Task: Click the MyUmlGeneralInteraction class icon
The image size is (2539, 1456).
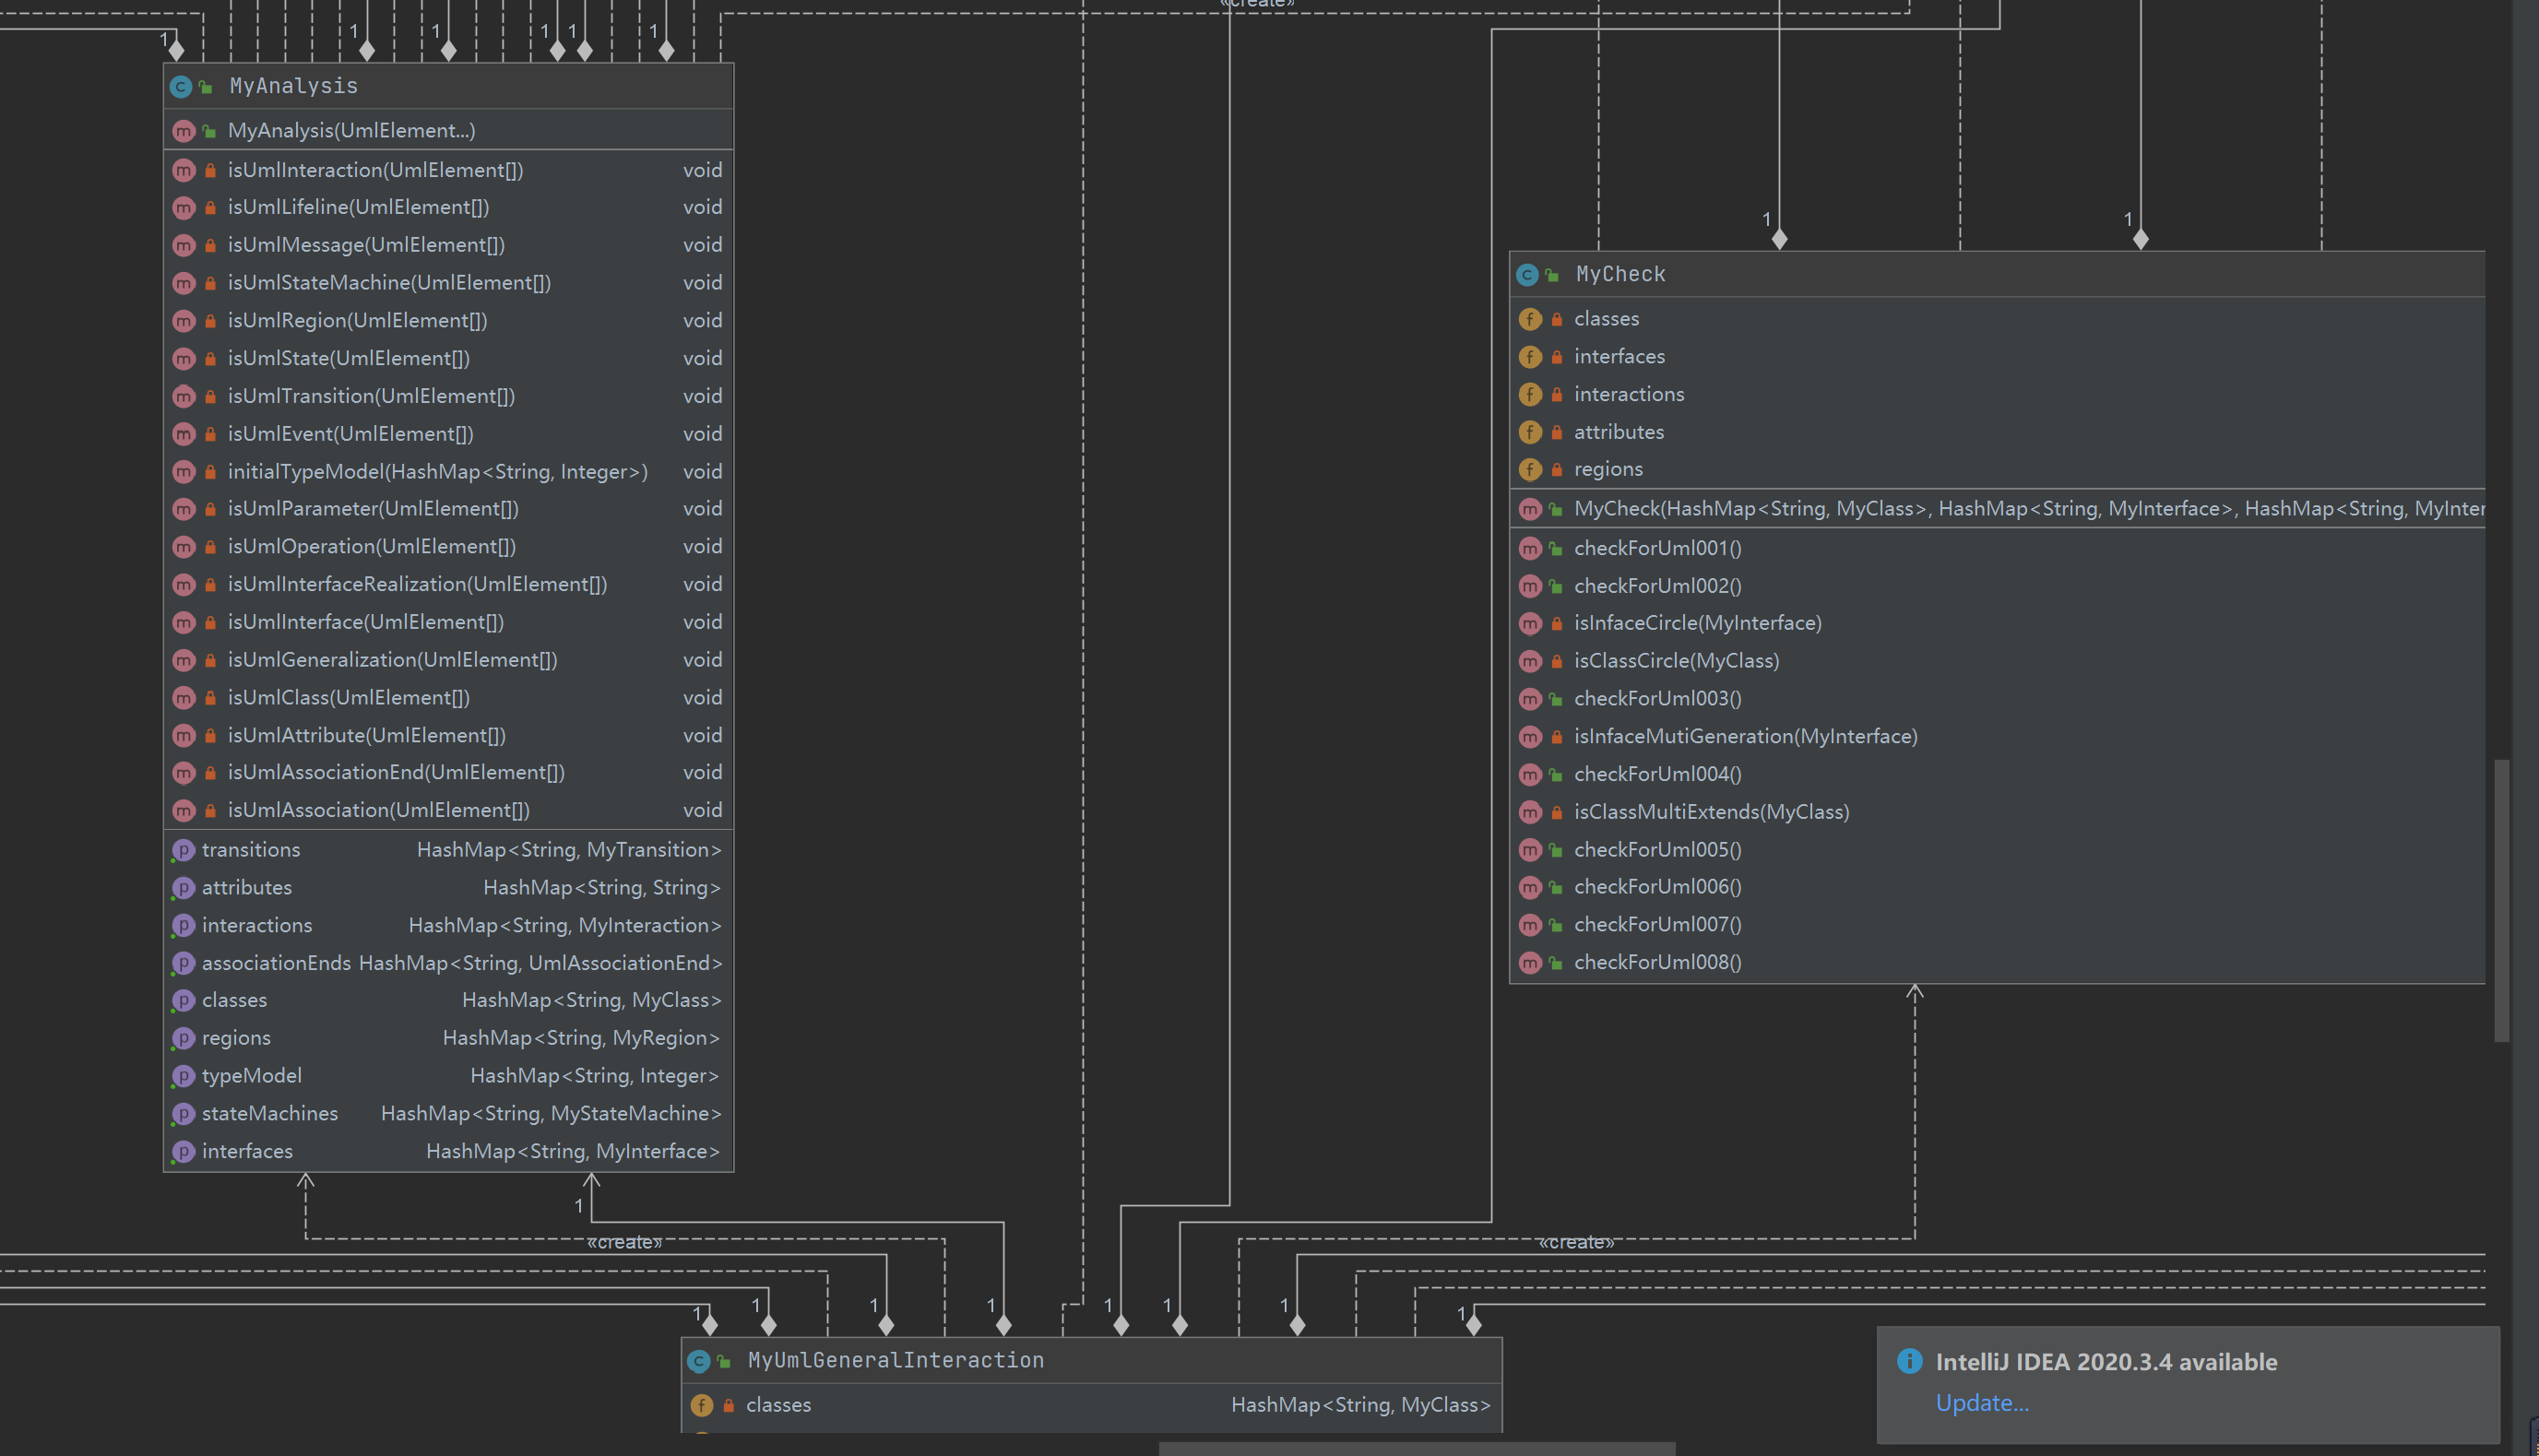Action: (x=699, y=1361)
